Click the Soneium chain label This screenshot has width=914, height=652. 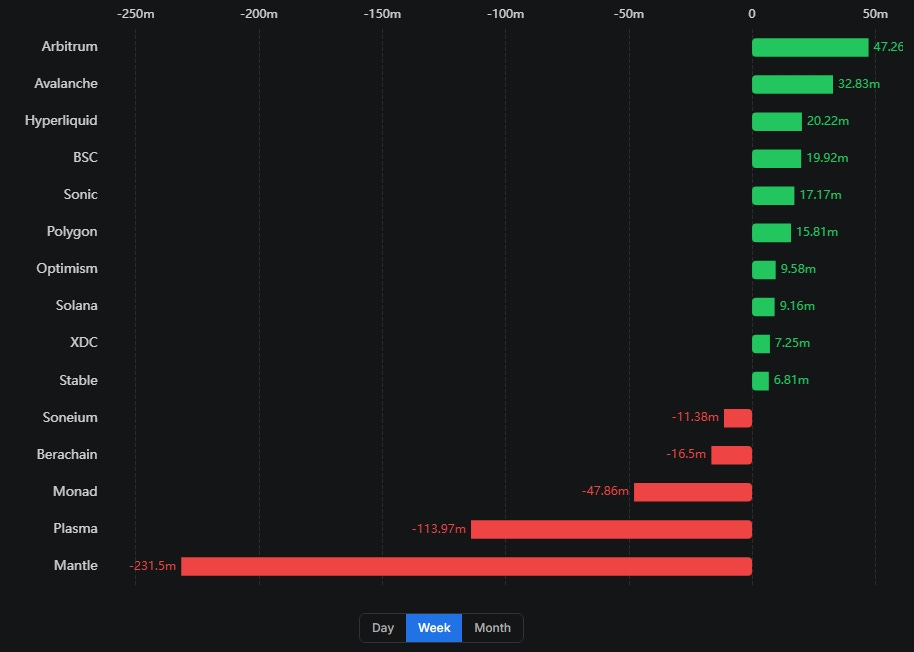pyautogui.click(x=70, y=417)
